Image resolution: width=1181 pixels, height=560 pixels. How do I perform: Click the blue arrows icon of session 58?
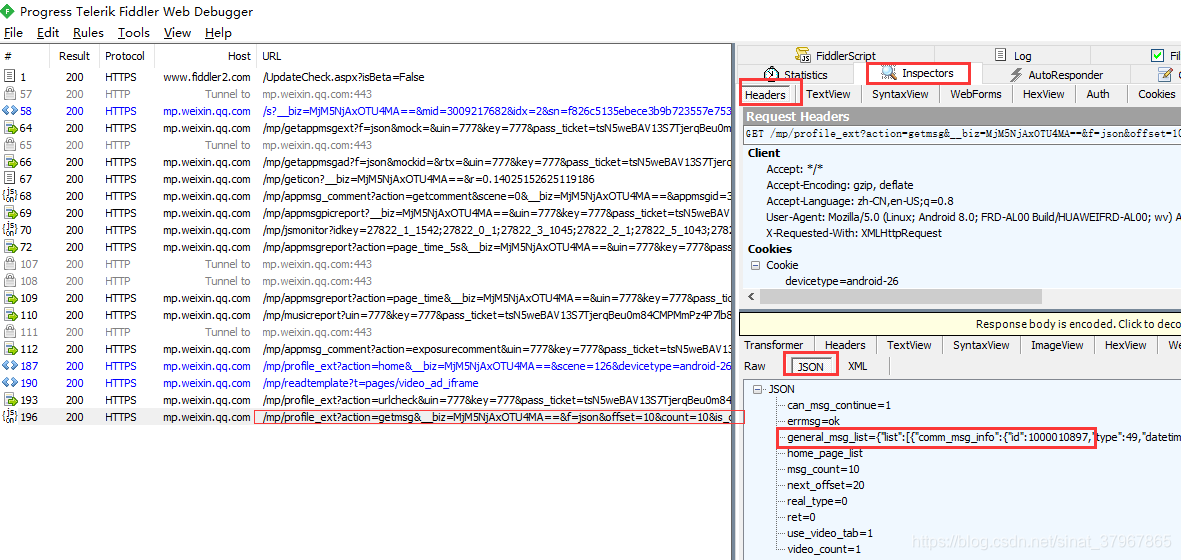point(10,111)
